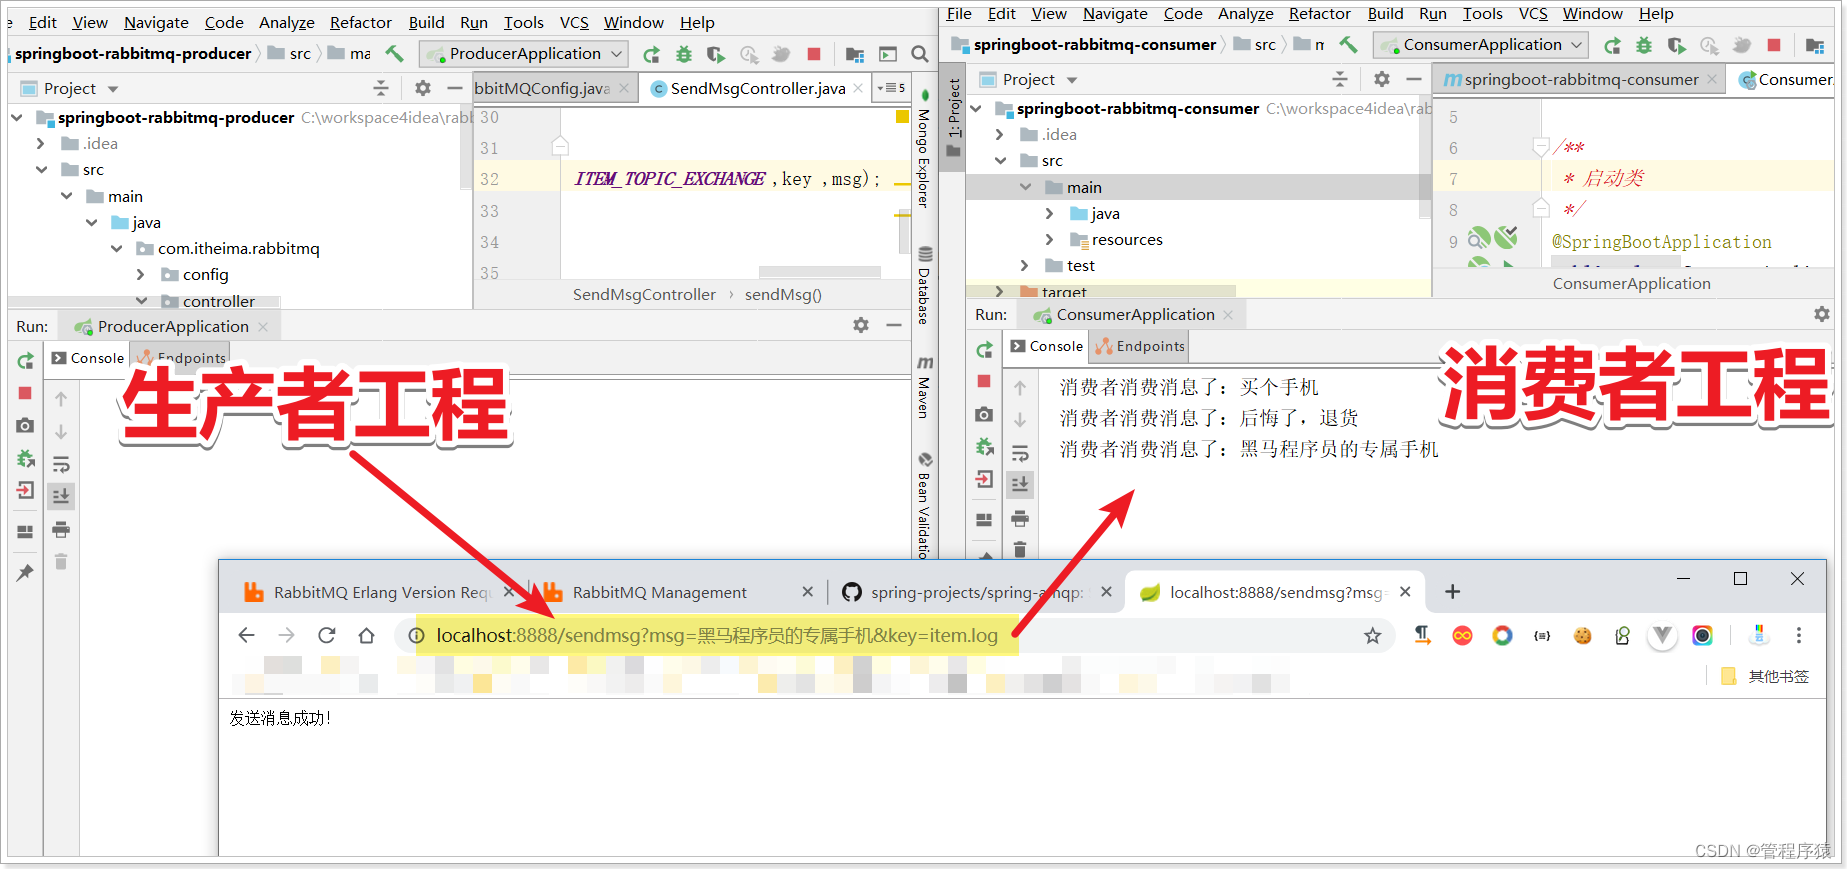Image resolution: width=1847 pixels, height=869 pixels.
Task: Click sendMsg() breadcrumb in producer editor
Action: [783, 294]
